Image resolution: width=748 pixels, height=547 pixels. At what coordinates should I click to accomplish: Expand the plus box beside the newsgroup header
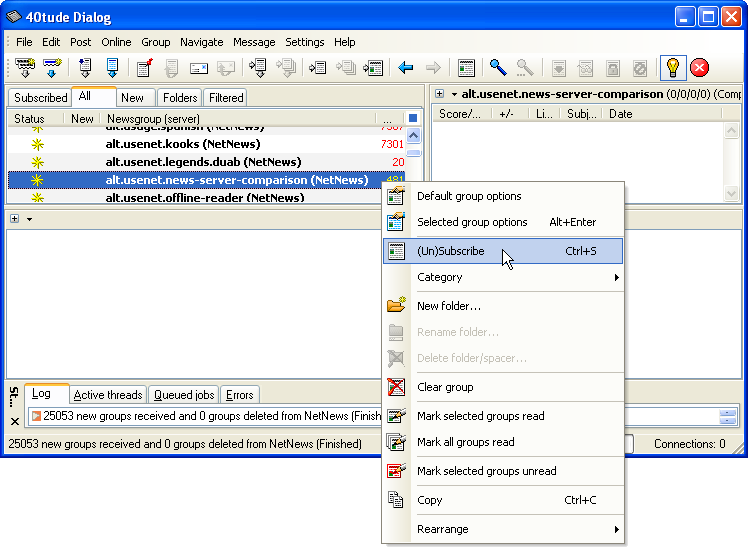coord(439,94)
